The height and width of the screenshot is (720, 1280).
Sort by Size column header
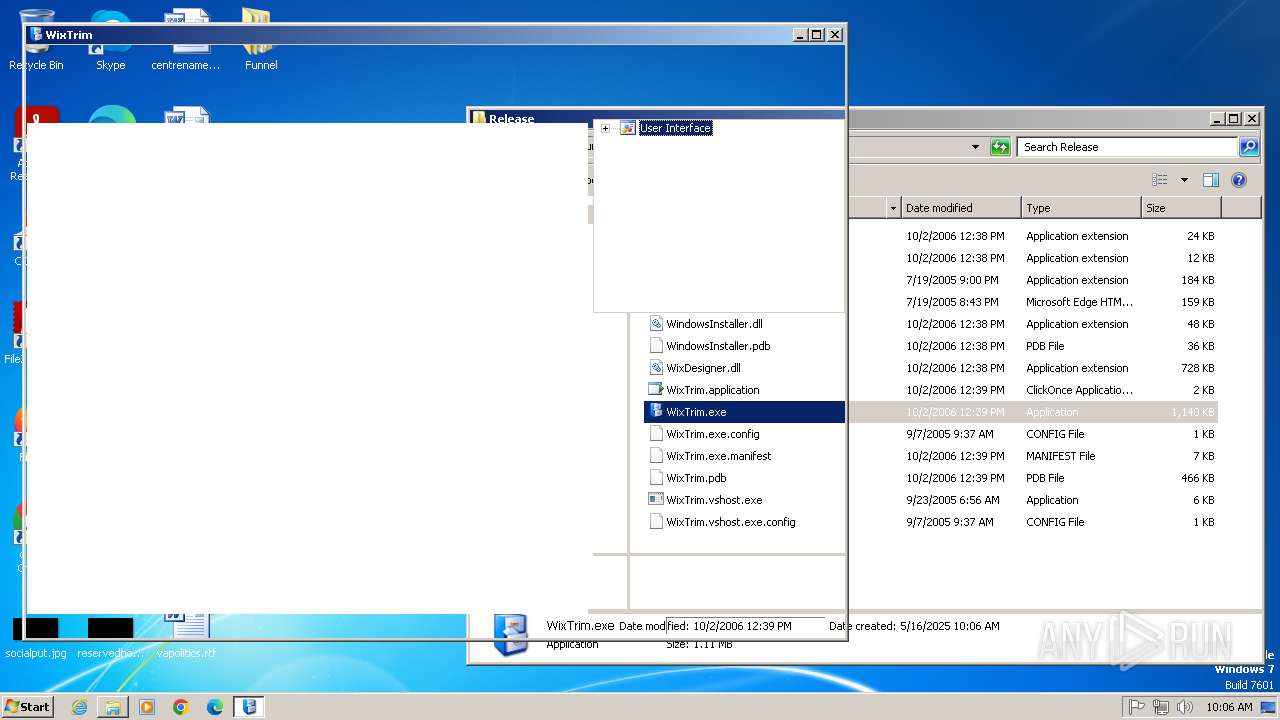point(1181,208)
